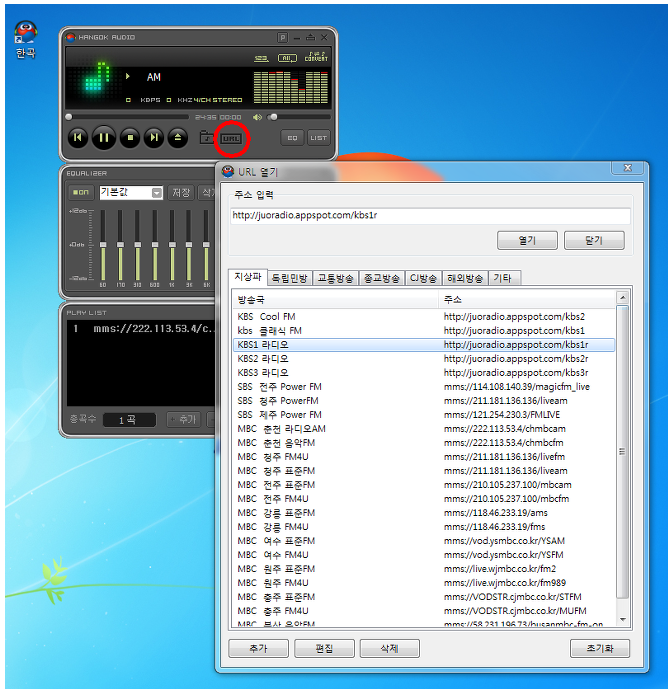Screen dimensions: 668x689
Task: Click the URL button in Hangok Audio
Action: click(231, 139)
